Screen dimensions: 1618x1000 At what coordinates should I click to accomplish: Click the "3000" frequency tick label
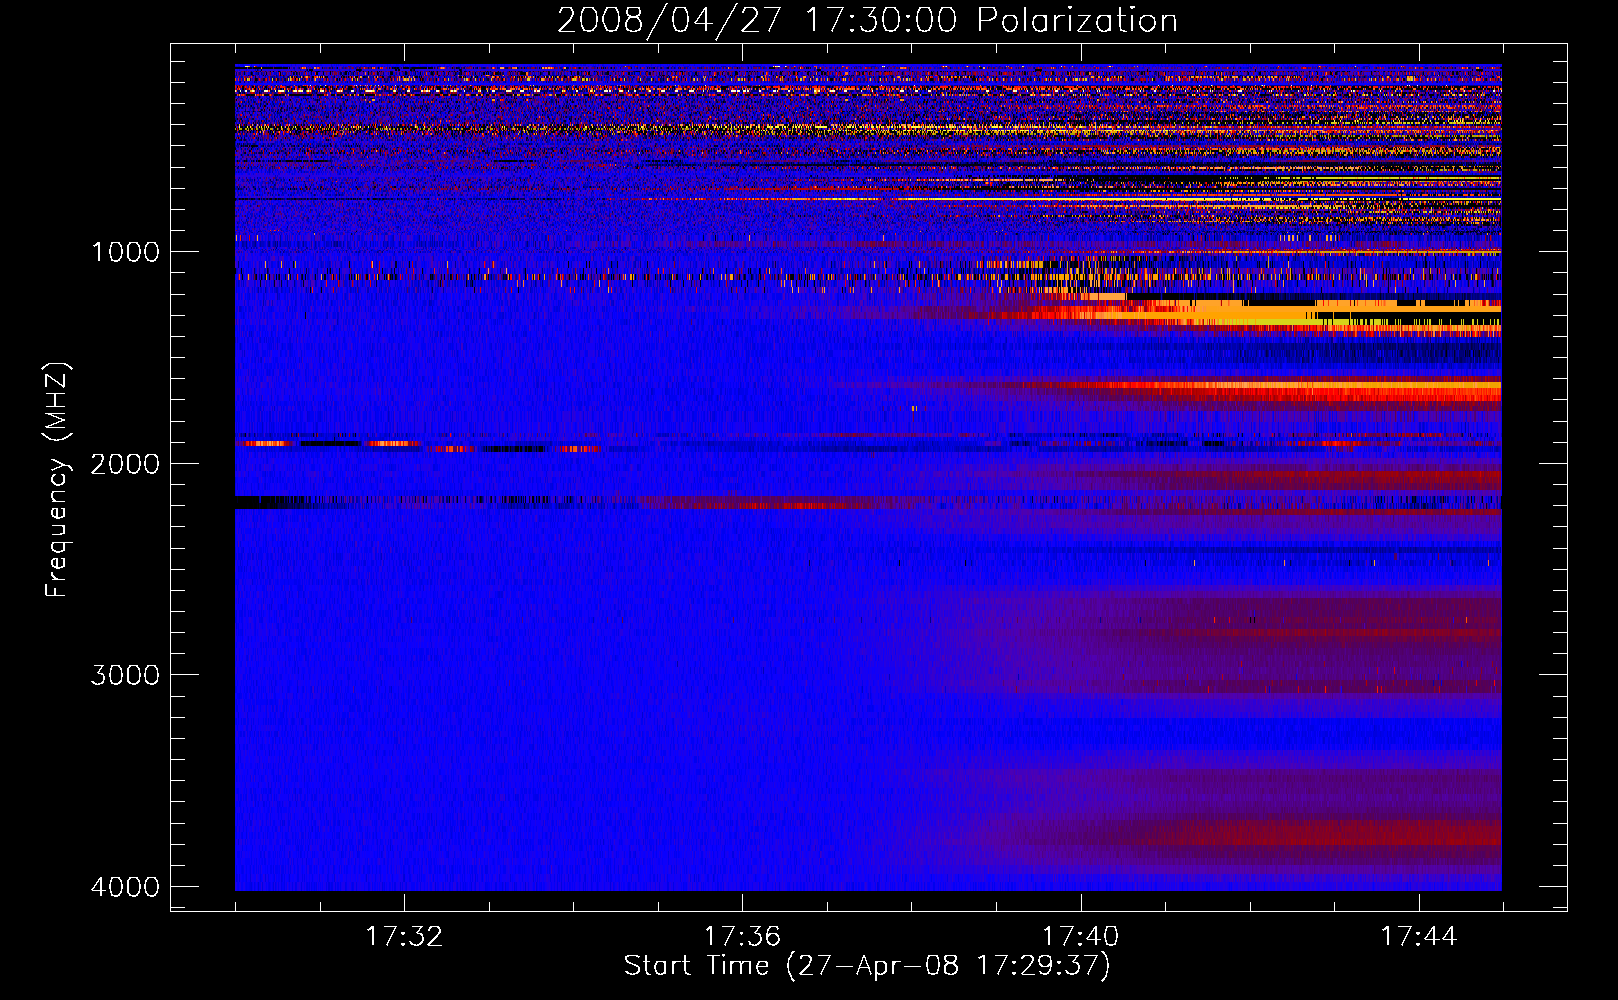click(125, 675)
